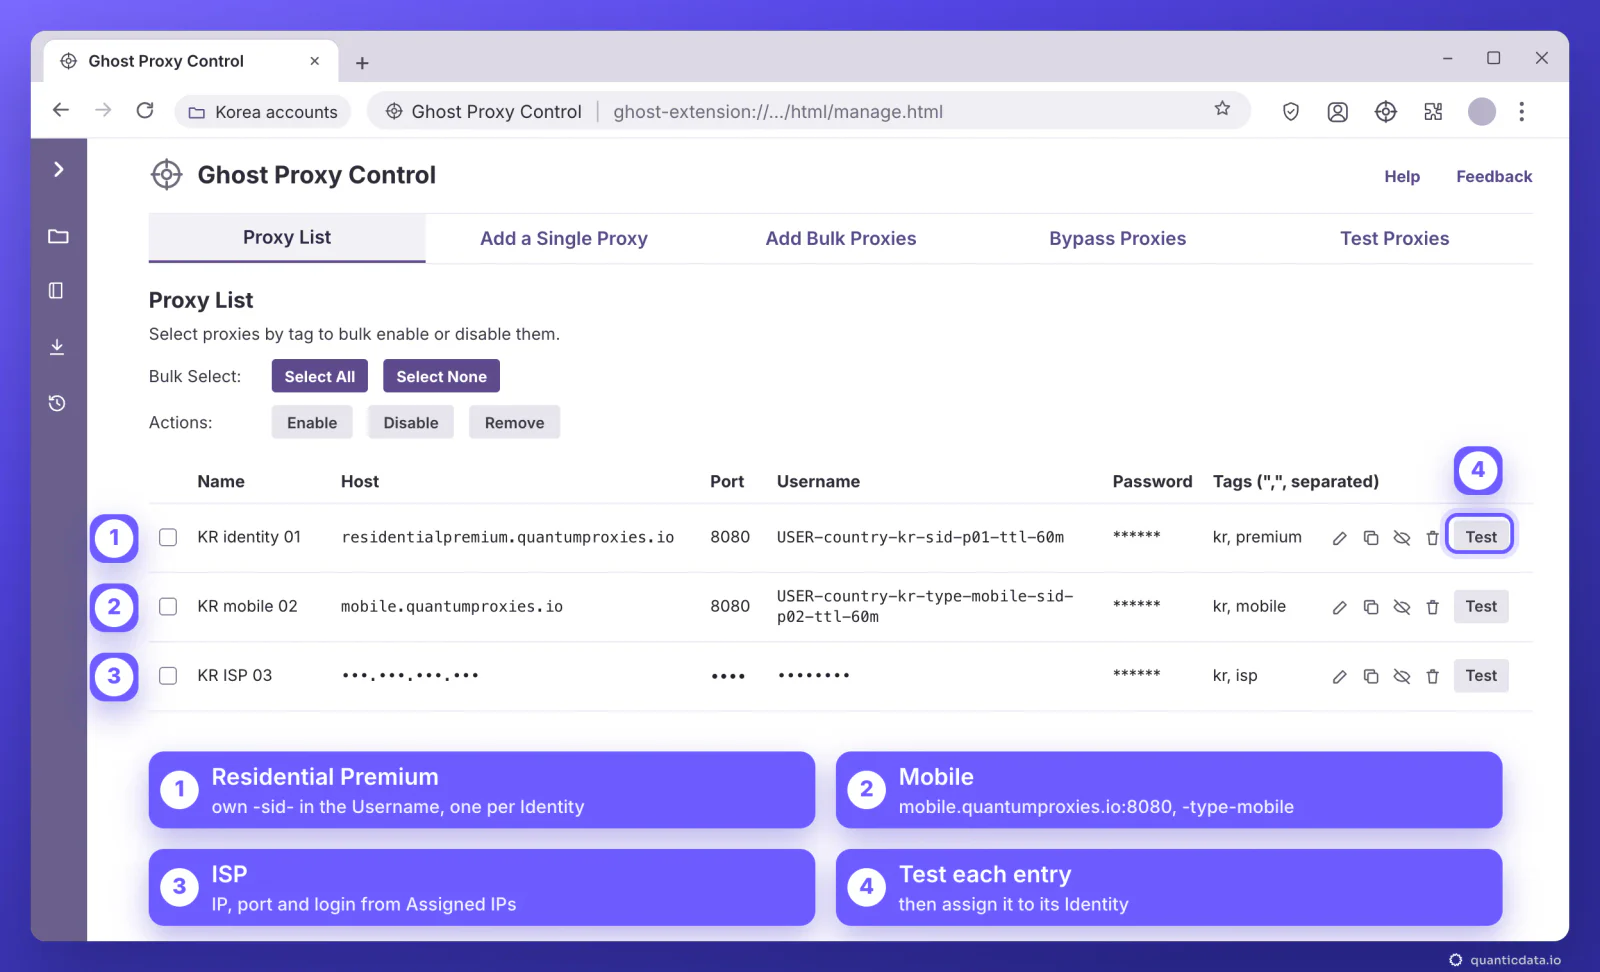The height and width of the screenshot is (972, 1600).
Task: Open downloads icon in sidebar
Action: (x=57, y=347)
